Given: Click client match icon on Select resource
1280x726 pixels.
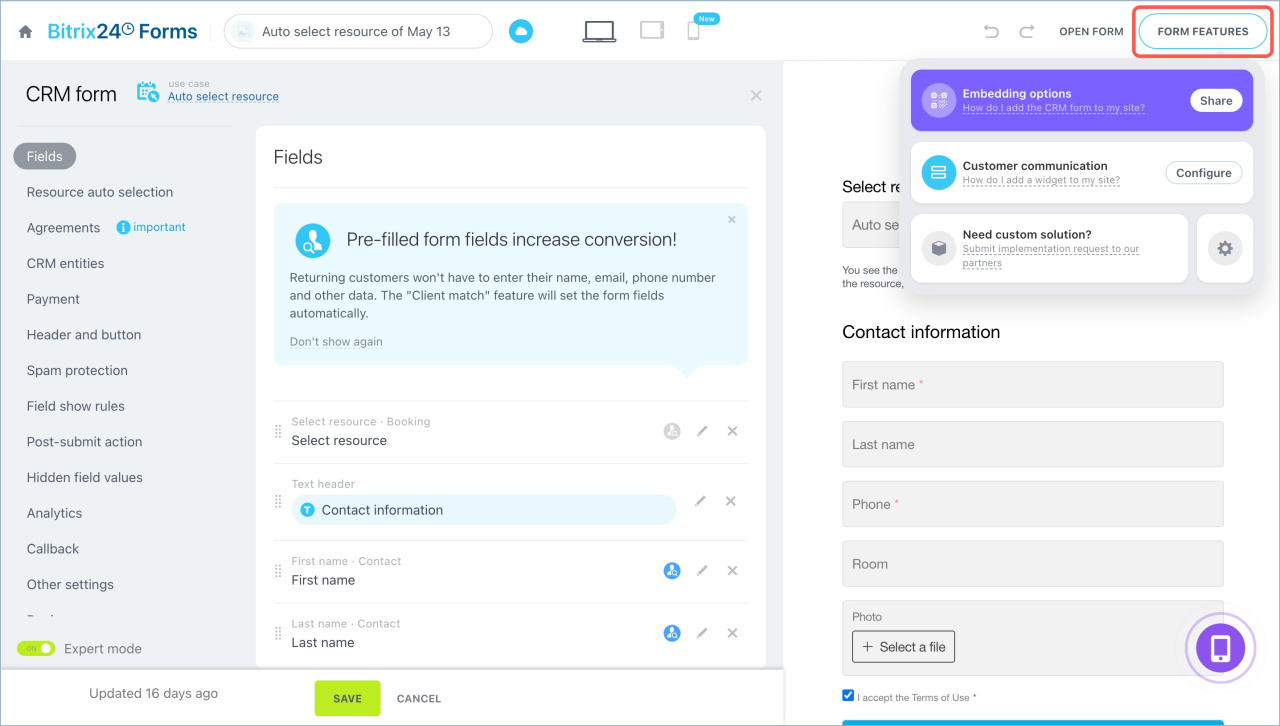Looking at the screenshot, I should (x=672, y=431).
